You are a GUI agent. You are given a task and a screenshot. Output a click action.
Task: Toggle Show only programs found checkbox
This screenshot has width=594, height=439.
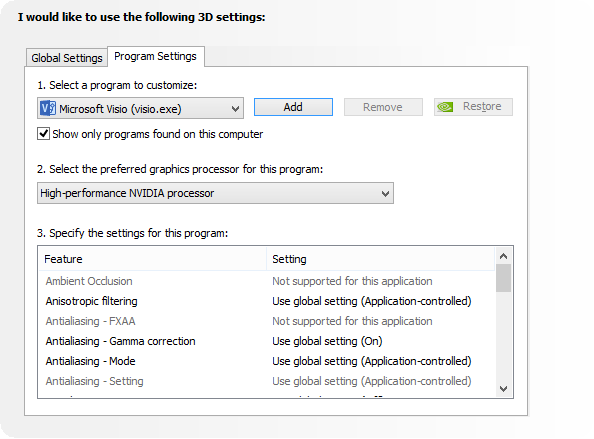[44, 134]
